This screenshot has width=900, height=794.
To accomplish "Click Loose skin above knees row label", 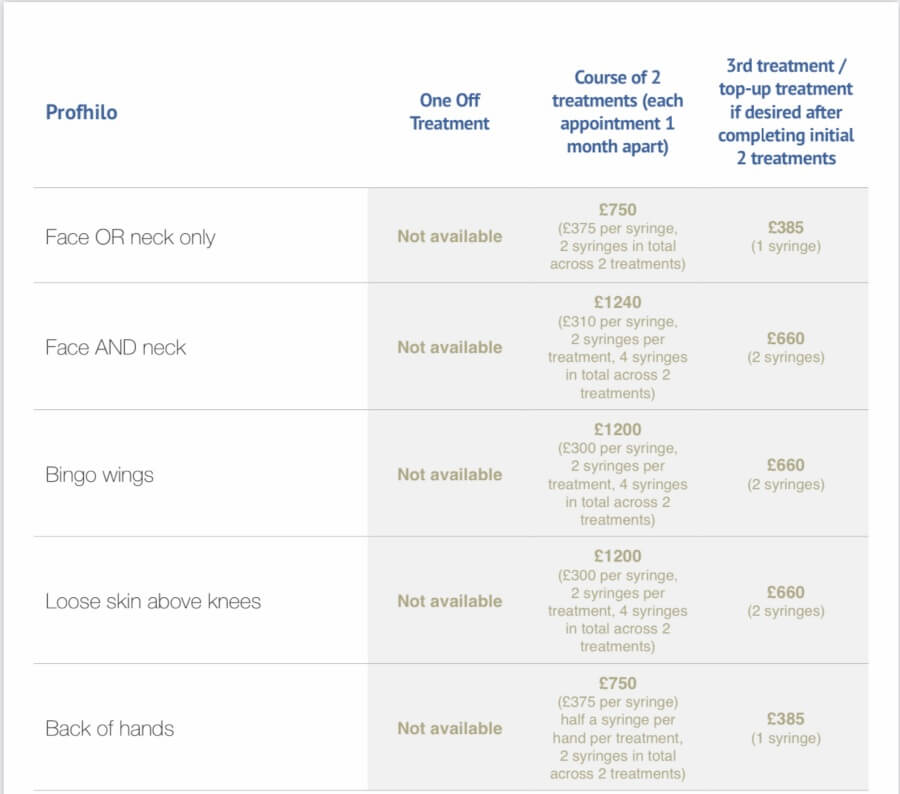I will pos(153,601).
